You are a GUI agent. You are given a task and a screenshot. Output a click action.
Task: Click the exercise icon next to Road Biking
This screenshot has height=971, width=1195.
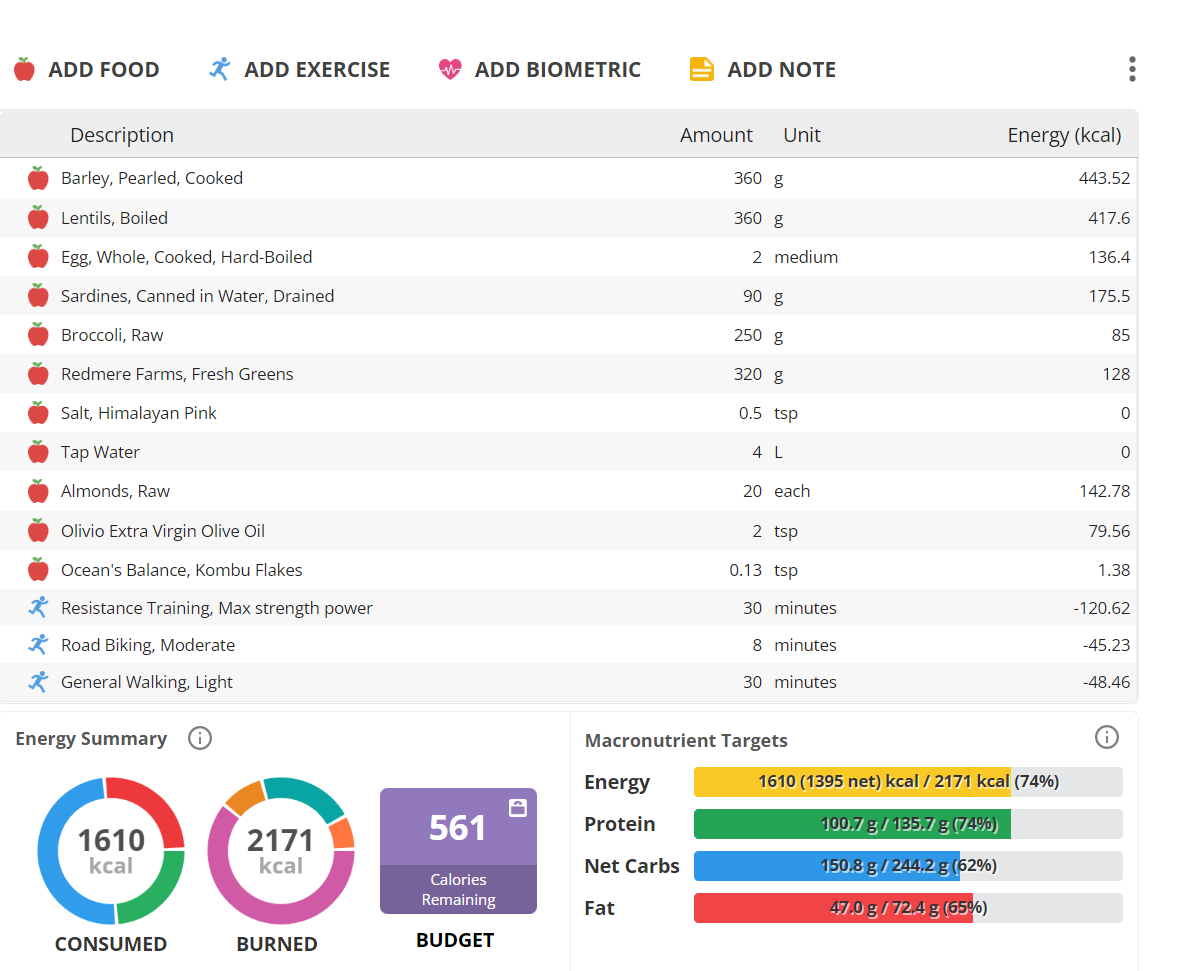(x=38, y=645)
